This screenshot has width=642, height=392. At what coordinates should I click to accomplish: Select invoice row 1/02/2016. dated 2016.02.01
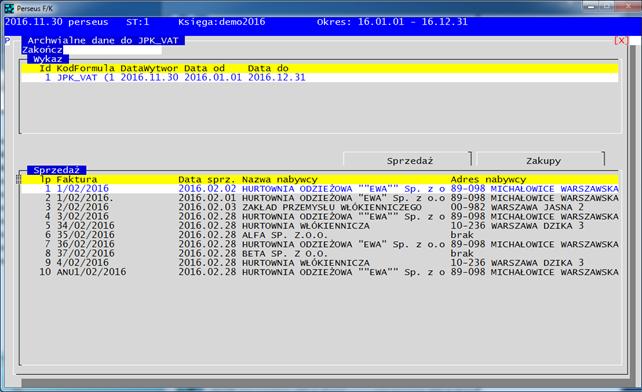[319, 198]
